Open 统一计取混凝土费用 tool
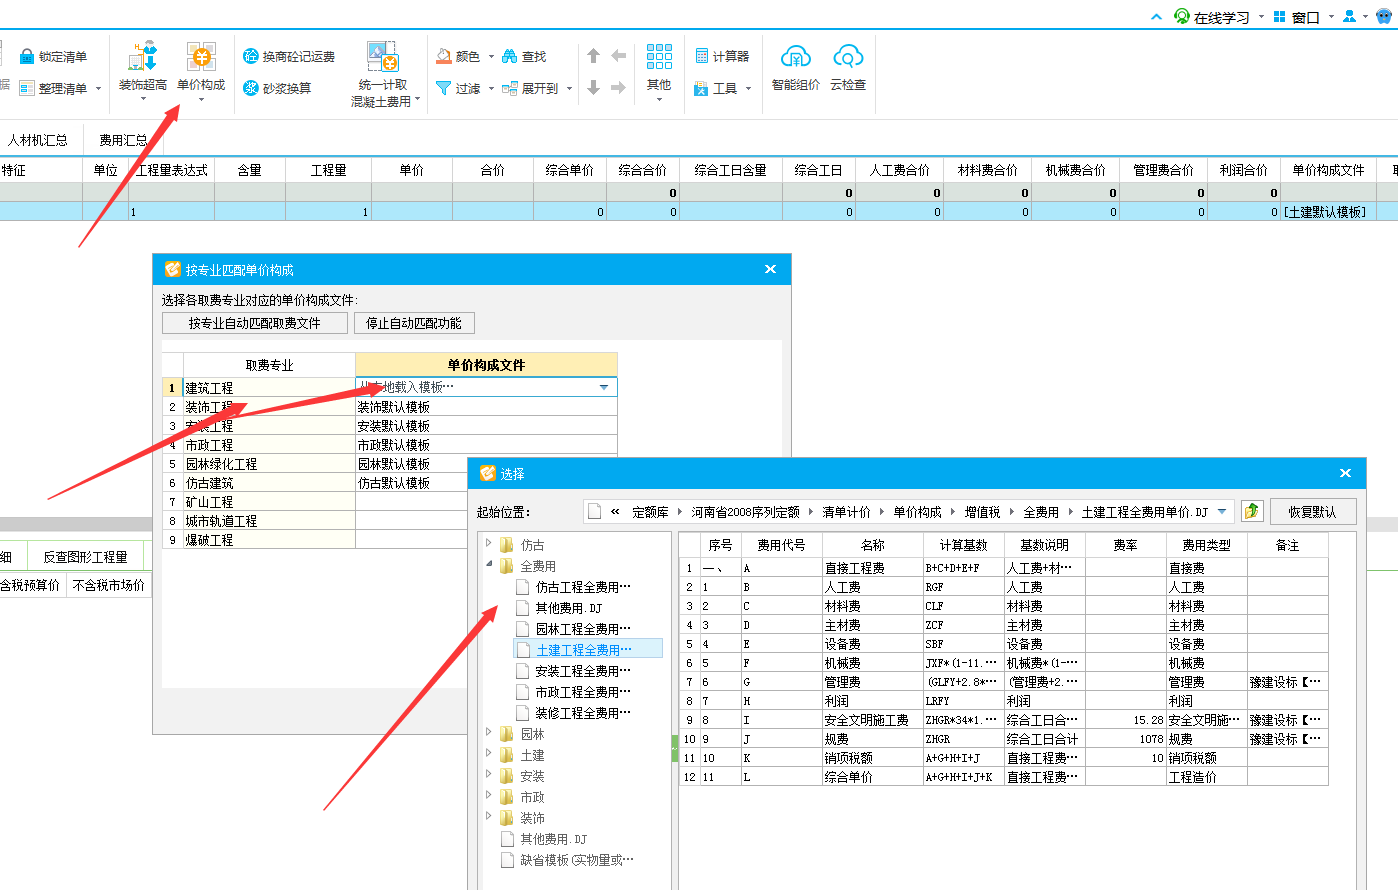 click(383, 75)
